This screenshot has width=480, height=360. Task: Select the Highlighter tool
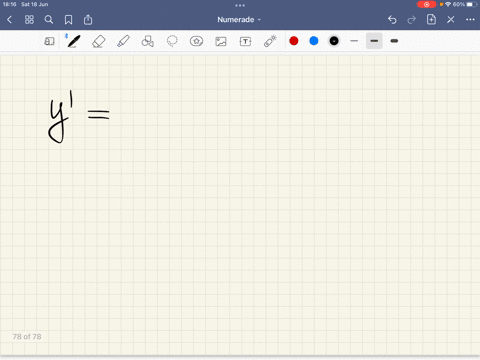click(x=123, y=41)
